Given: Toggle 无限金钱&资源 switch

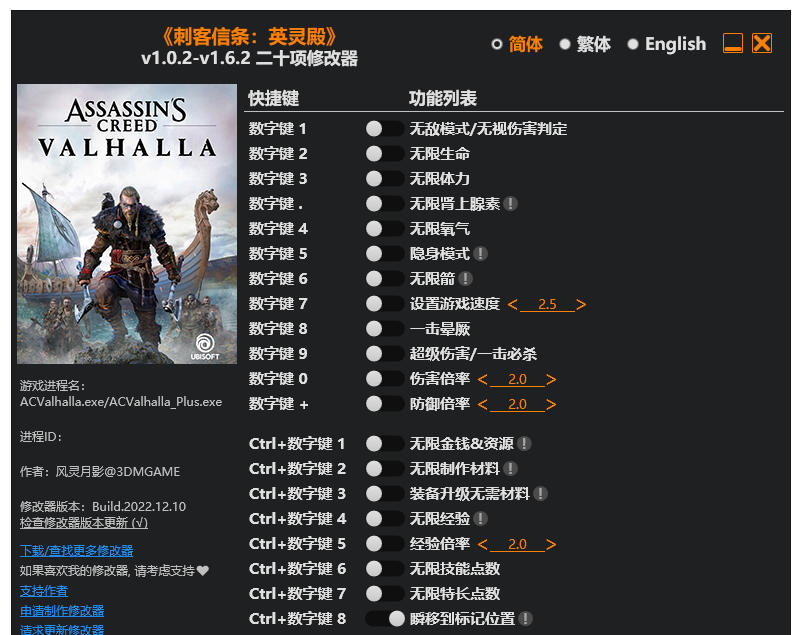Looking at the screenshot, I should [384, 443].
